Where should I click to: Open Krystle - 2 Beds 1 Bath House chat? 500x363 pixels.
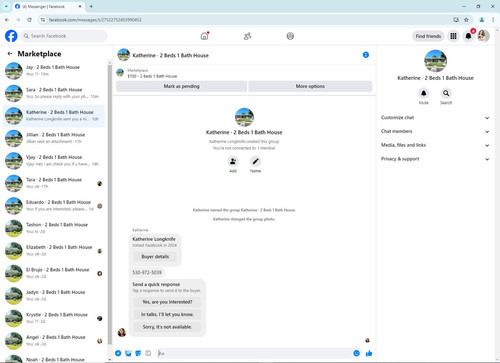click(54, 318)
